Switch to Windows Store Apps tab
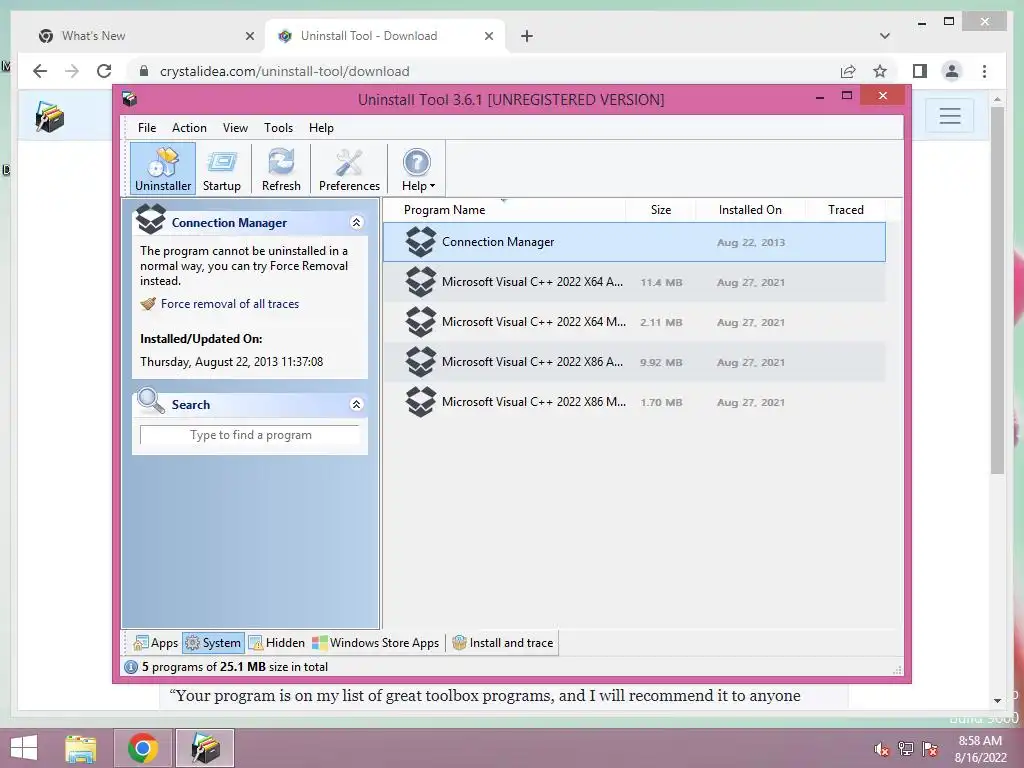Image resolution: width=1024 pixels, height=768 pixels. coord(376,643)
